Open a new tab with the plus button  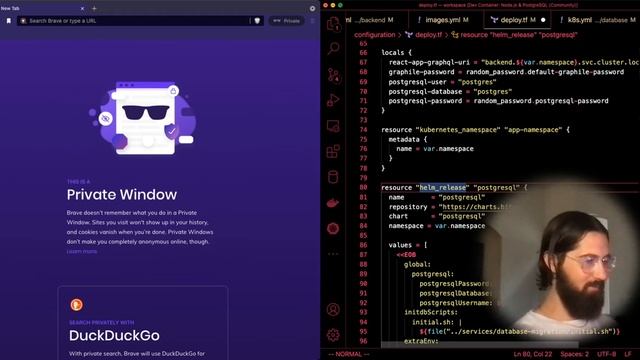coord(94,8)
